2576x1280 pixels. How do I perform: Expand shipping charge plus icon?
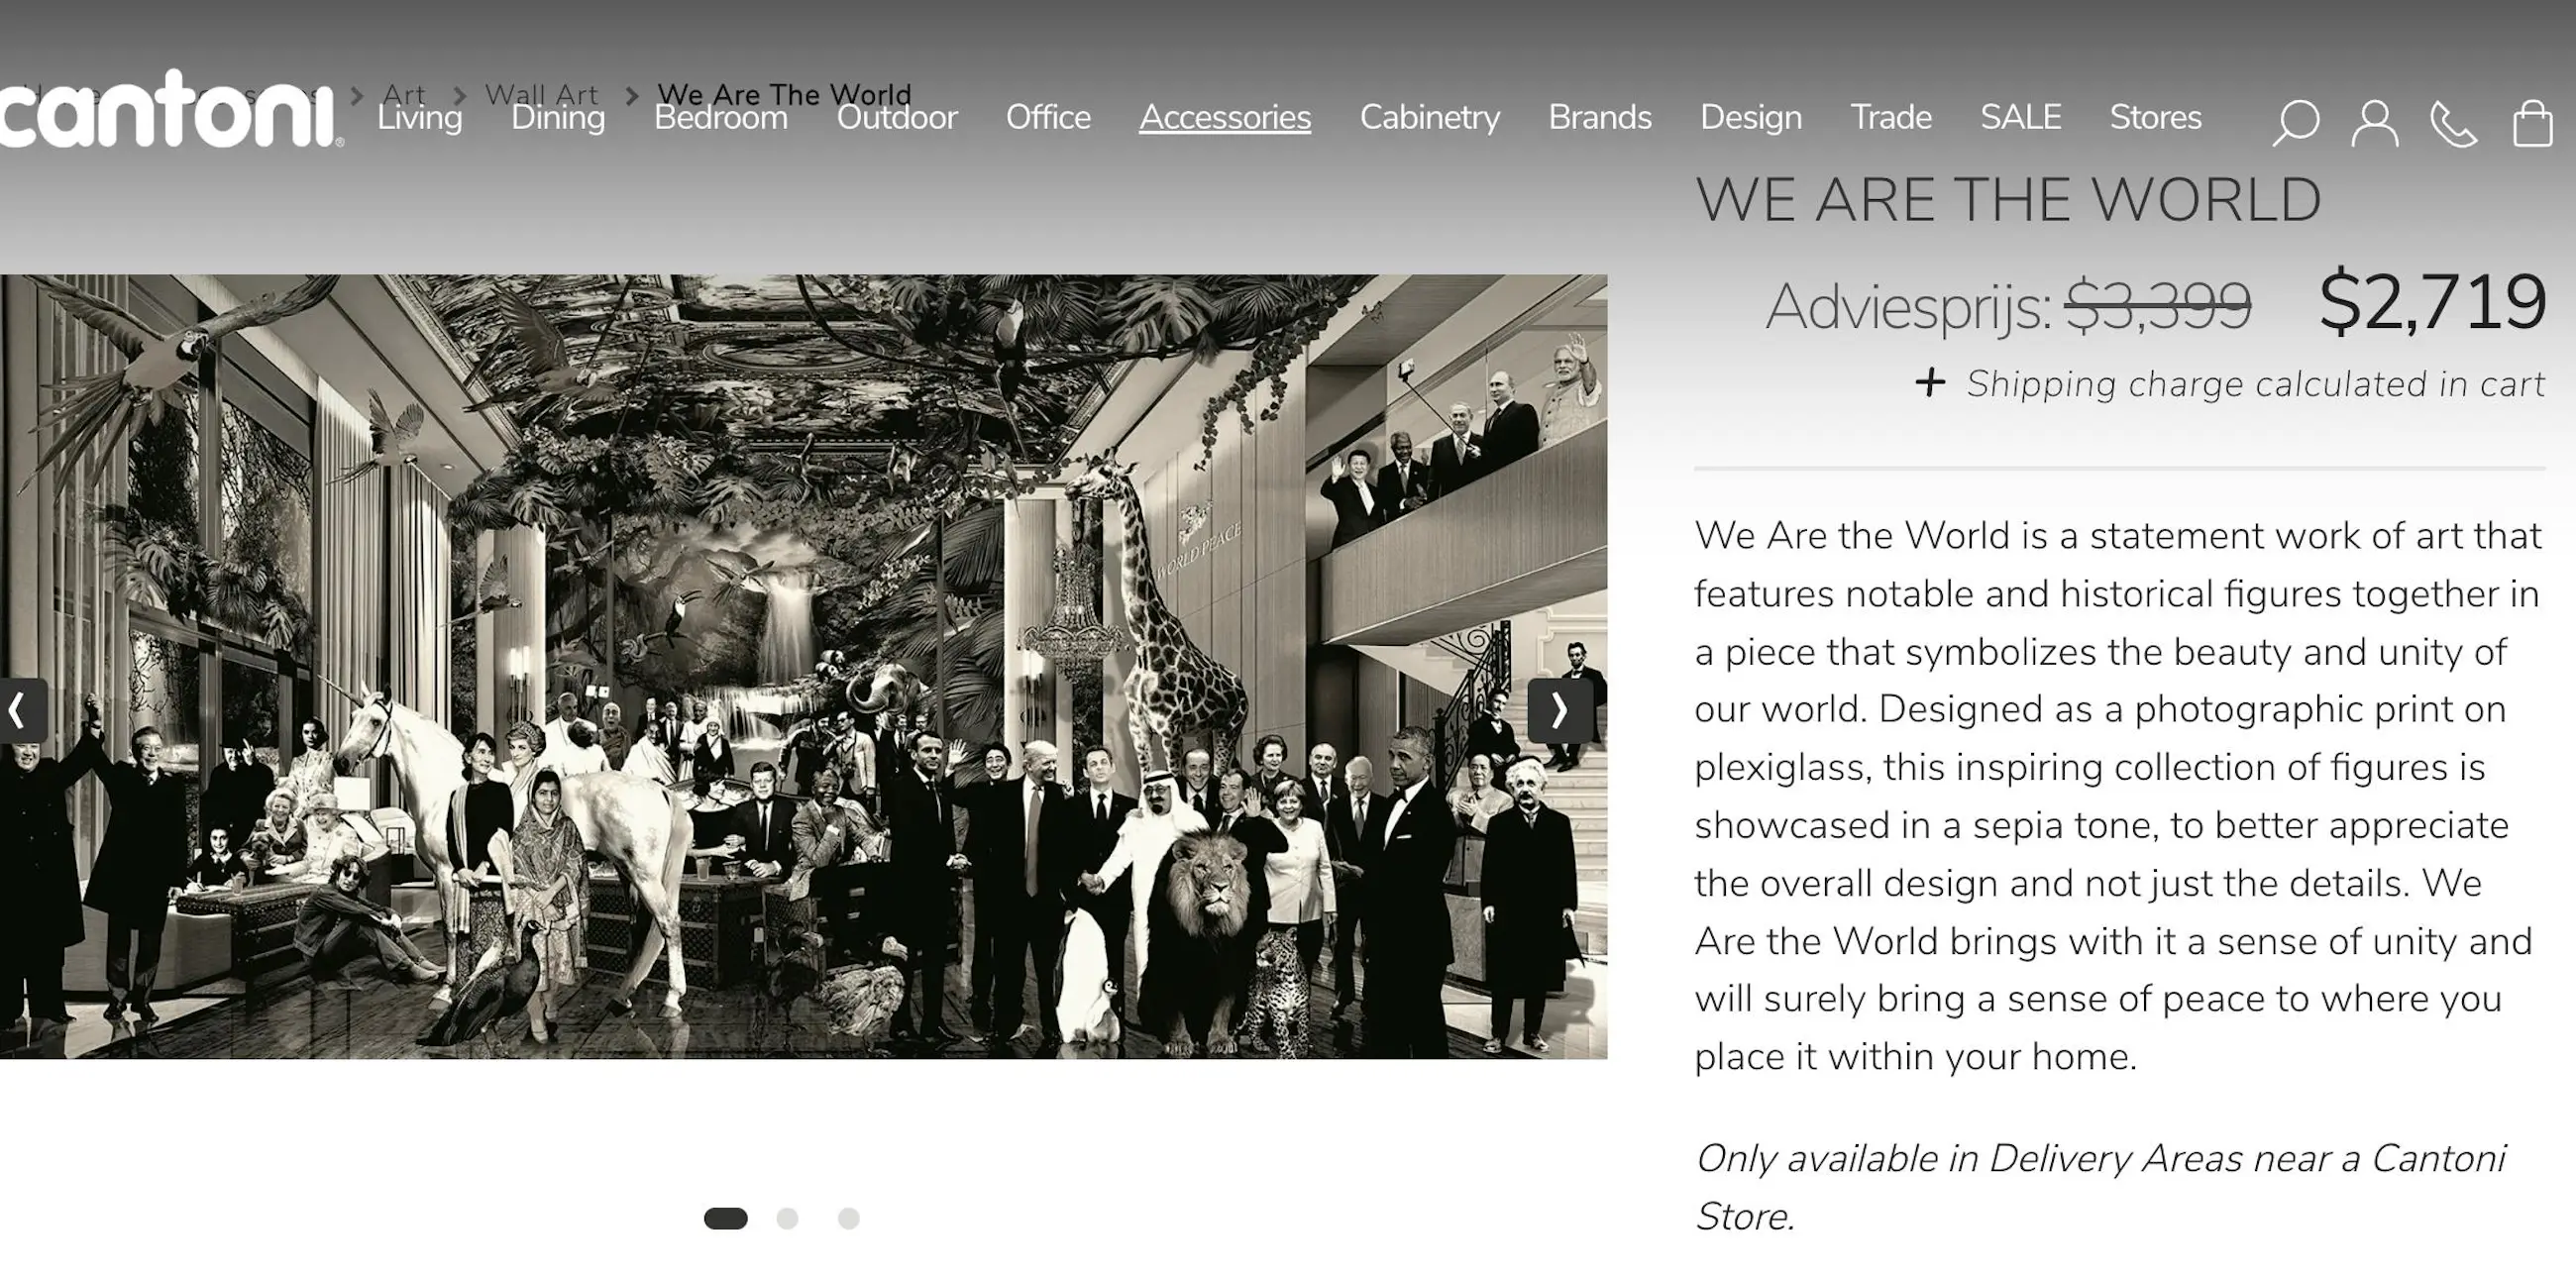pos(1930,382)
